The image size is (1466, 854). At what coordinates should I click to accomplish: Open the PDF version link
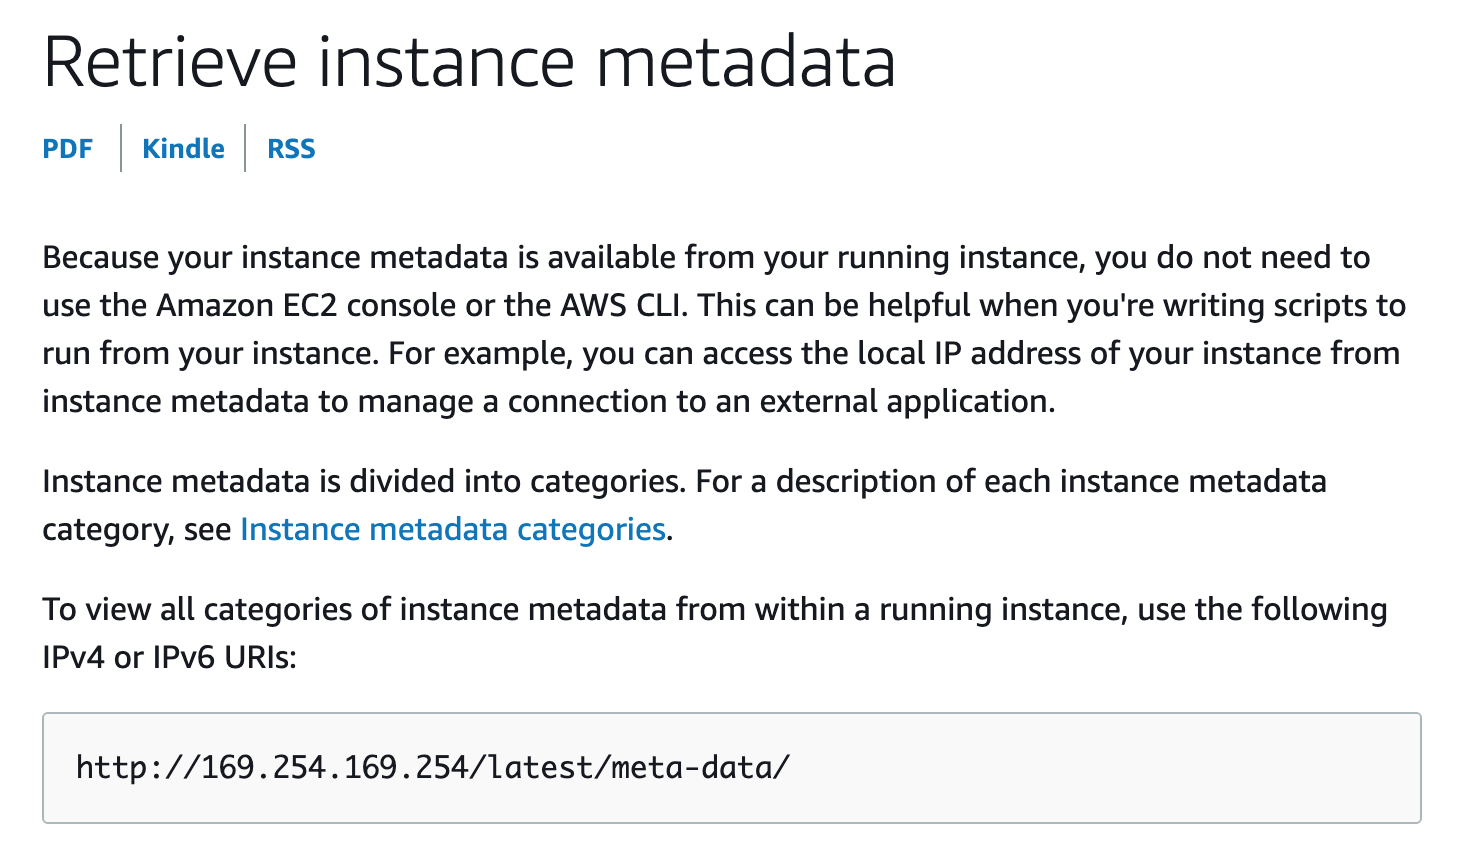pos(67,149)
